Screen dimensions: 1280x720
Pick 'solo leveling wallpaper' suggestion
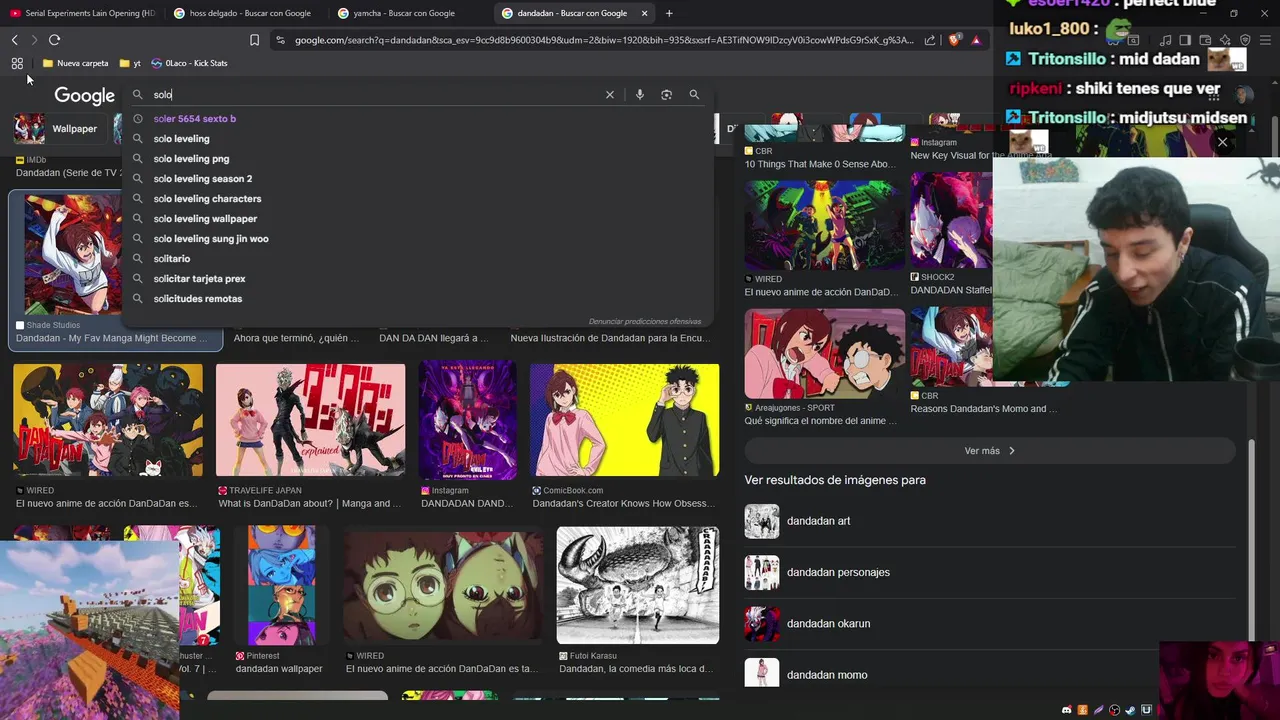418,219
